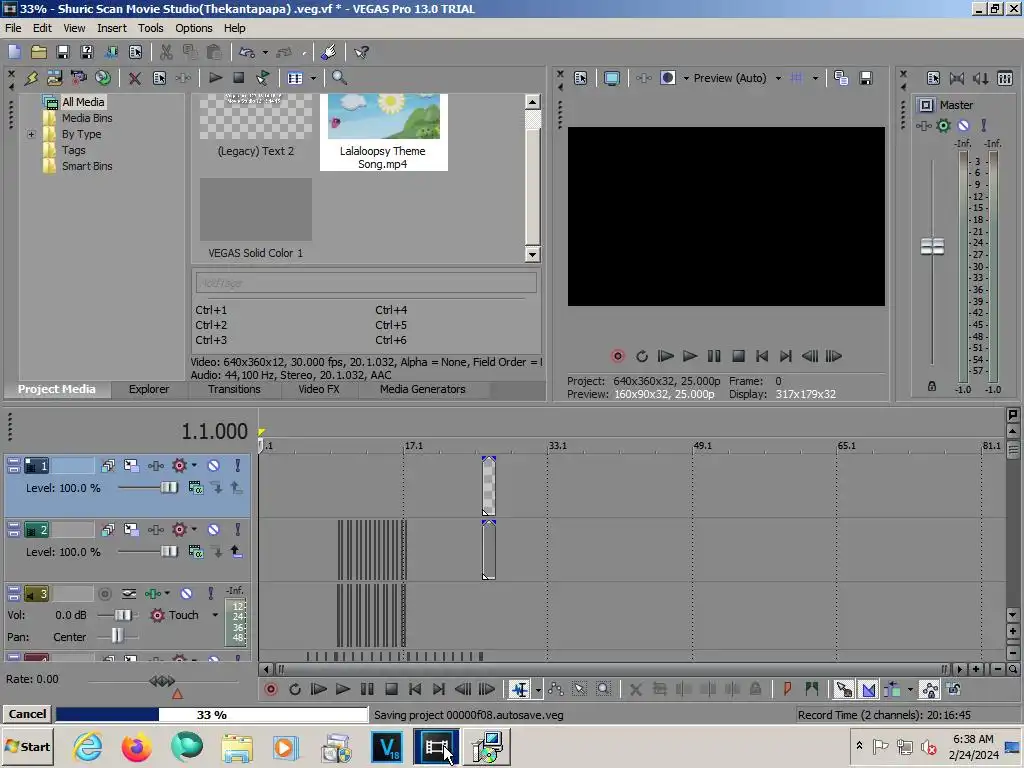Image resolution: width=1024 pixels, height=768 pixels.
Task: Open audio track 3 Touch automation dropdown
Action: point(215,615)
